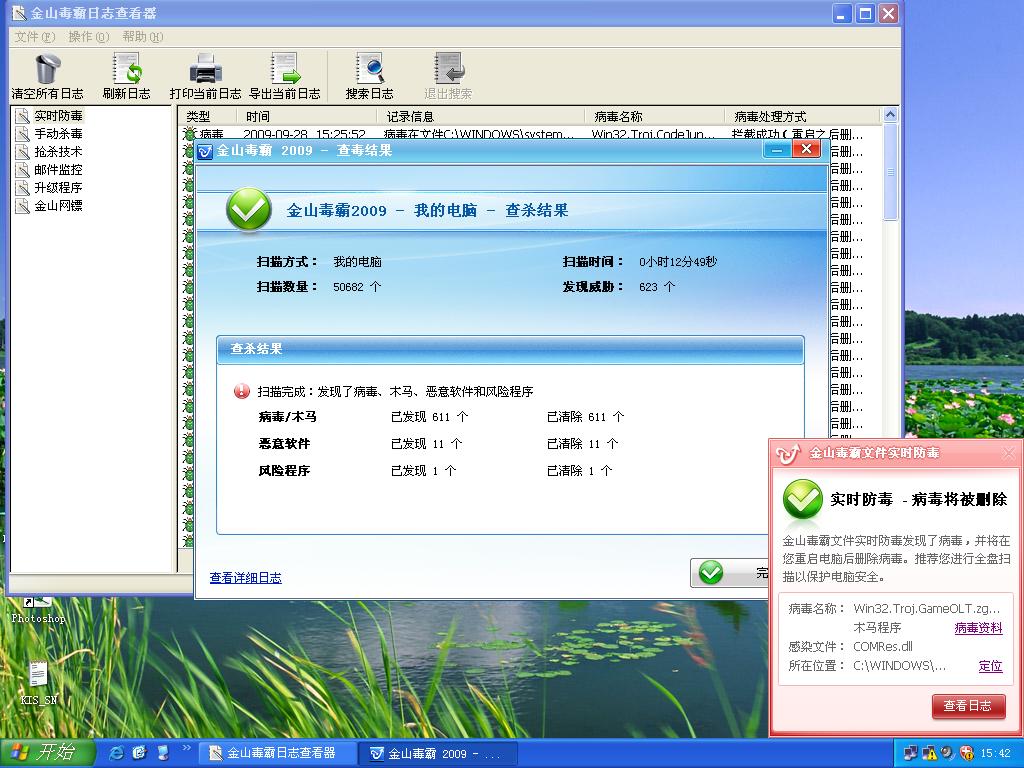Image resolution: width=1024 pixels, height=768 pixels.
Task: Click the 定位 link in popup
Action: 990,665
